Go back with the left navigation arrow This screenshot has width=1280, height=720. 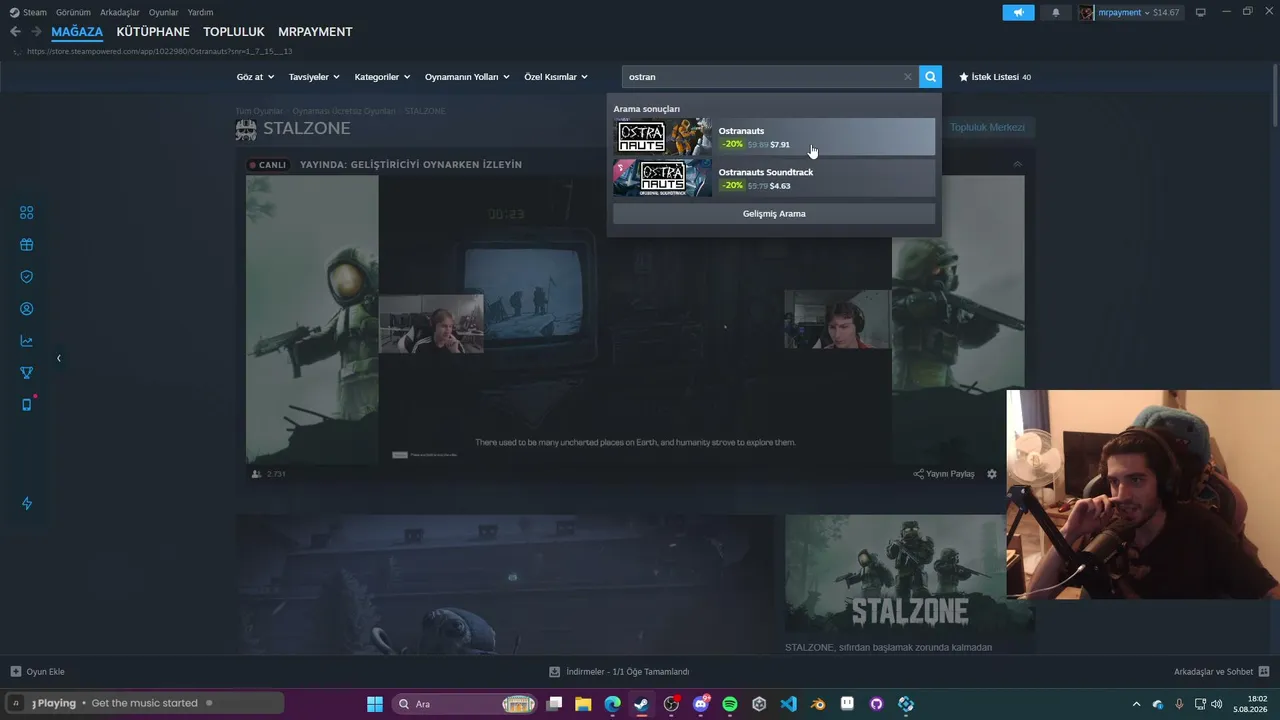pos(15,32)
